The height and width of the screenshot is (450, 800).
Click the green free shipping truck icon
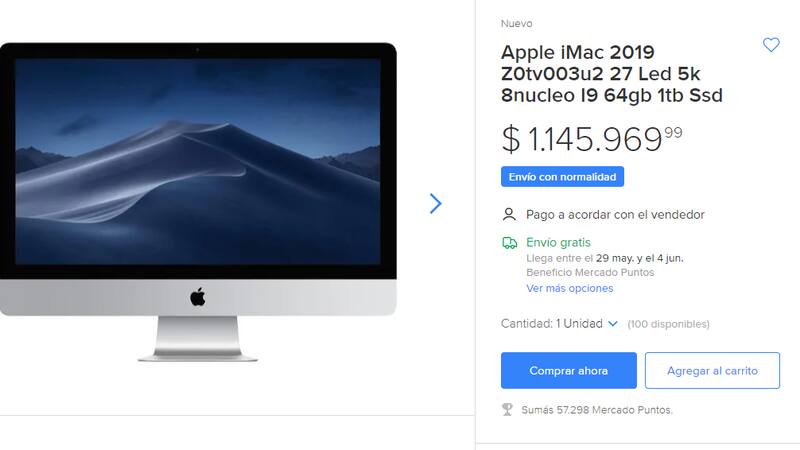pos(509,243)
